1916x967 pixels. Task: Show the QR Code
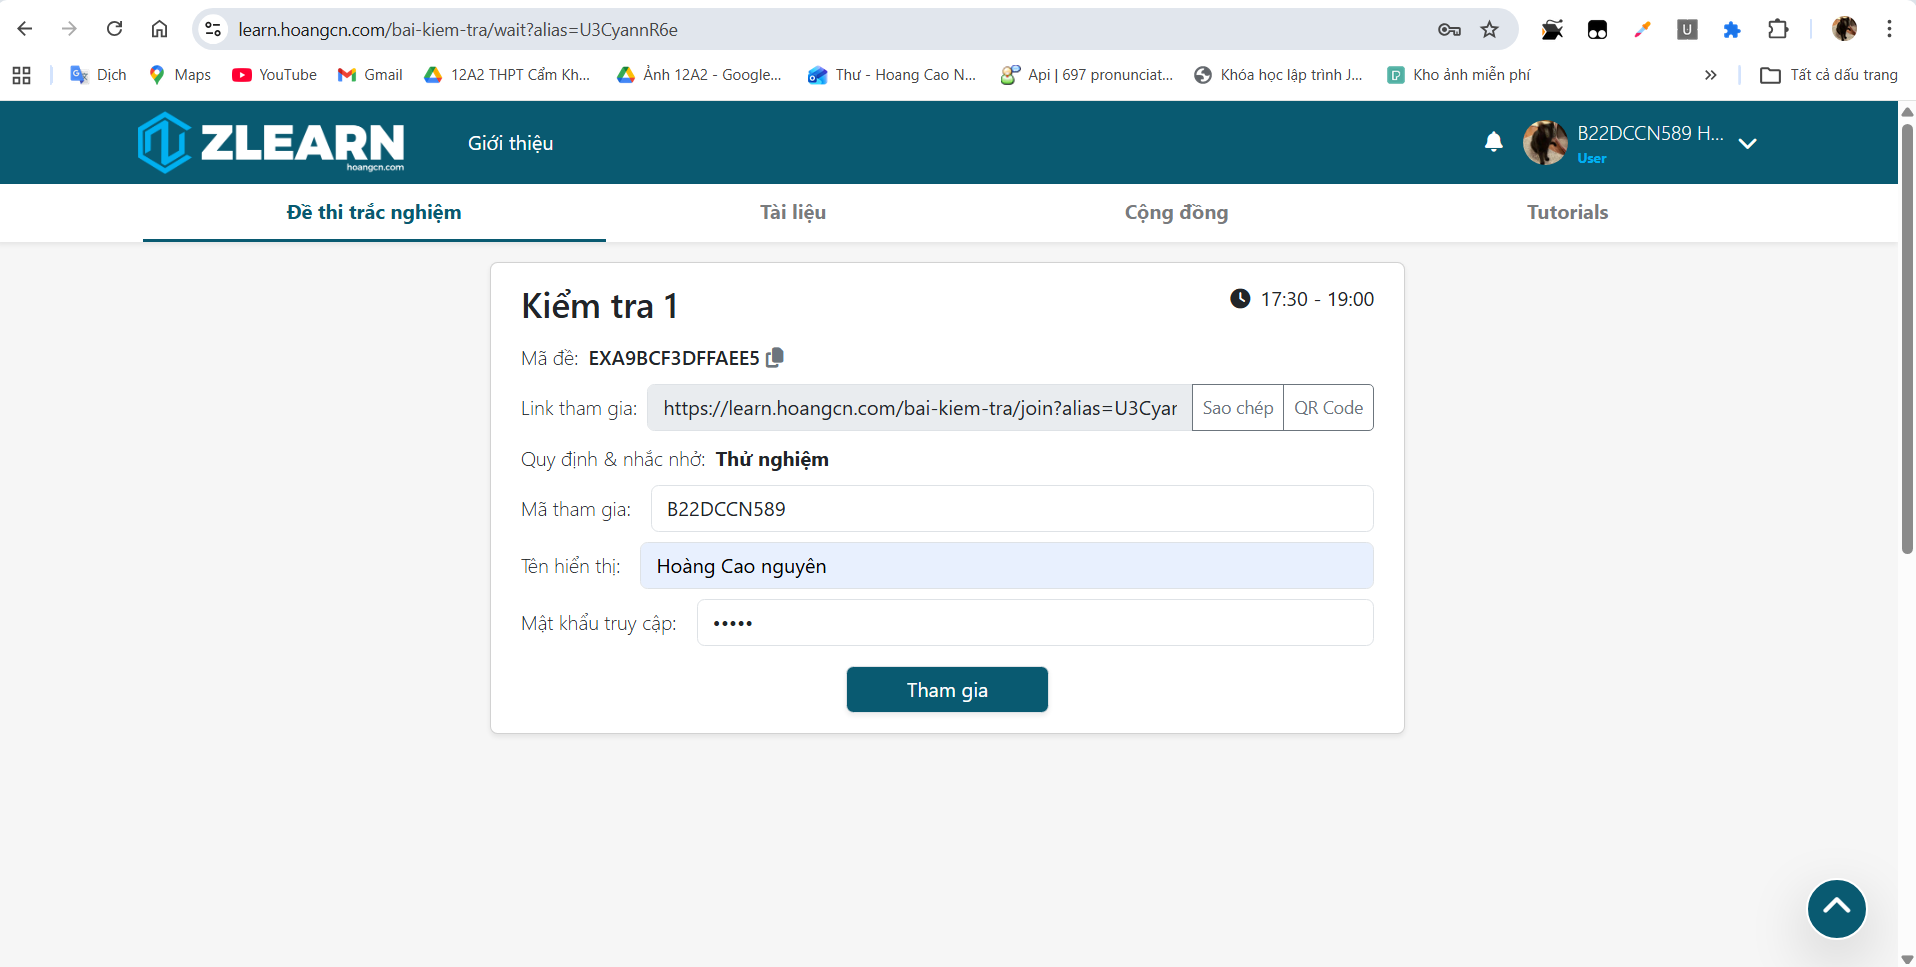(x=1328, y=408)
